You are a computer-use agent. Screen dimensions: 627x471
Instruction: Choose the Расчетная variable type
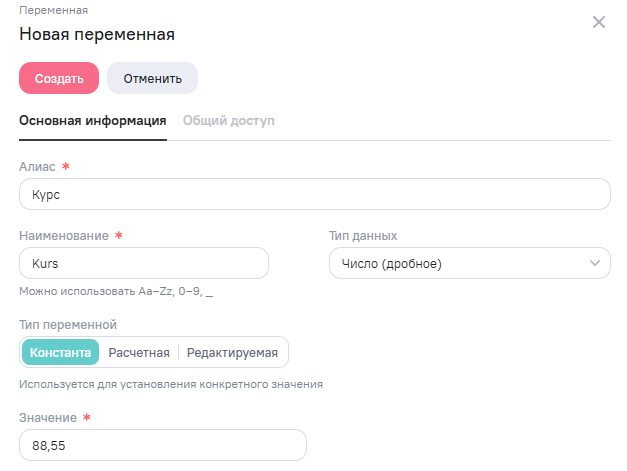[139, 352]
